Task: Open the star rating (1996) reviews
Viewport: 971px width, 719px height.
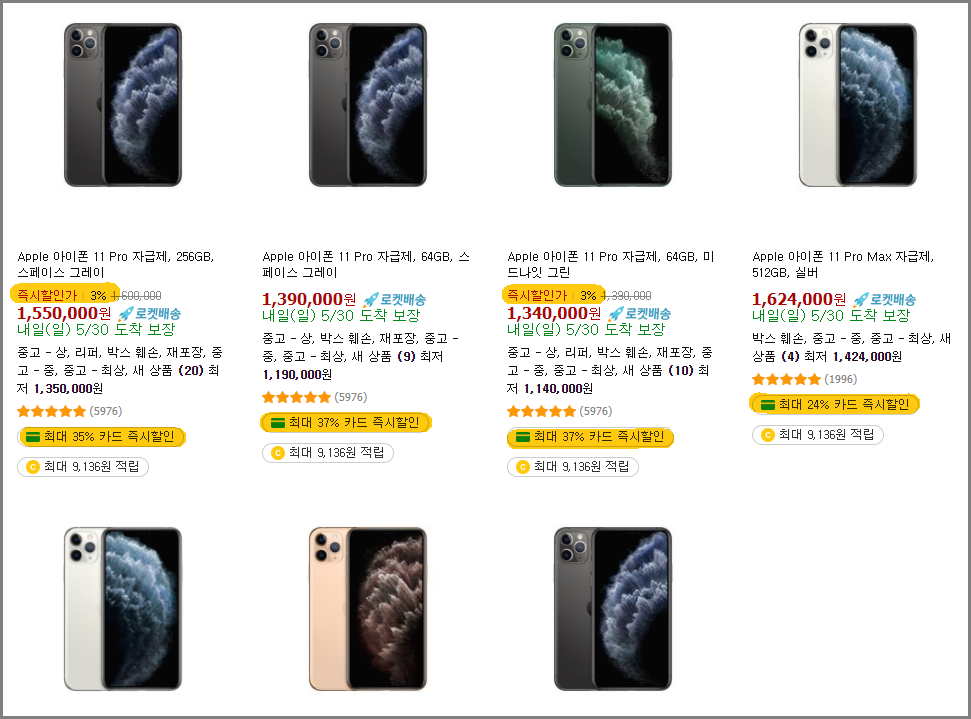Action: [x=804, y=379]
